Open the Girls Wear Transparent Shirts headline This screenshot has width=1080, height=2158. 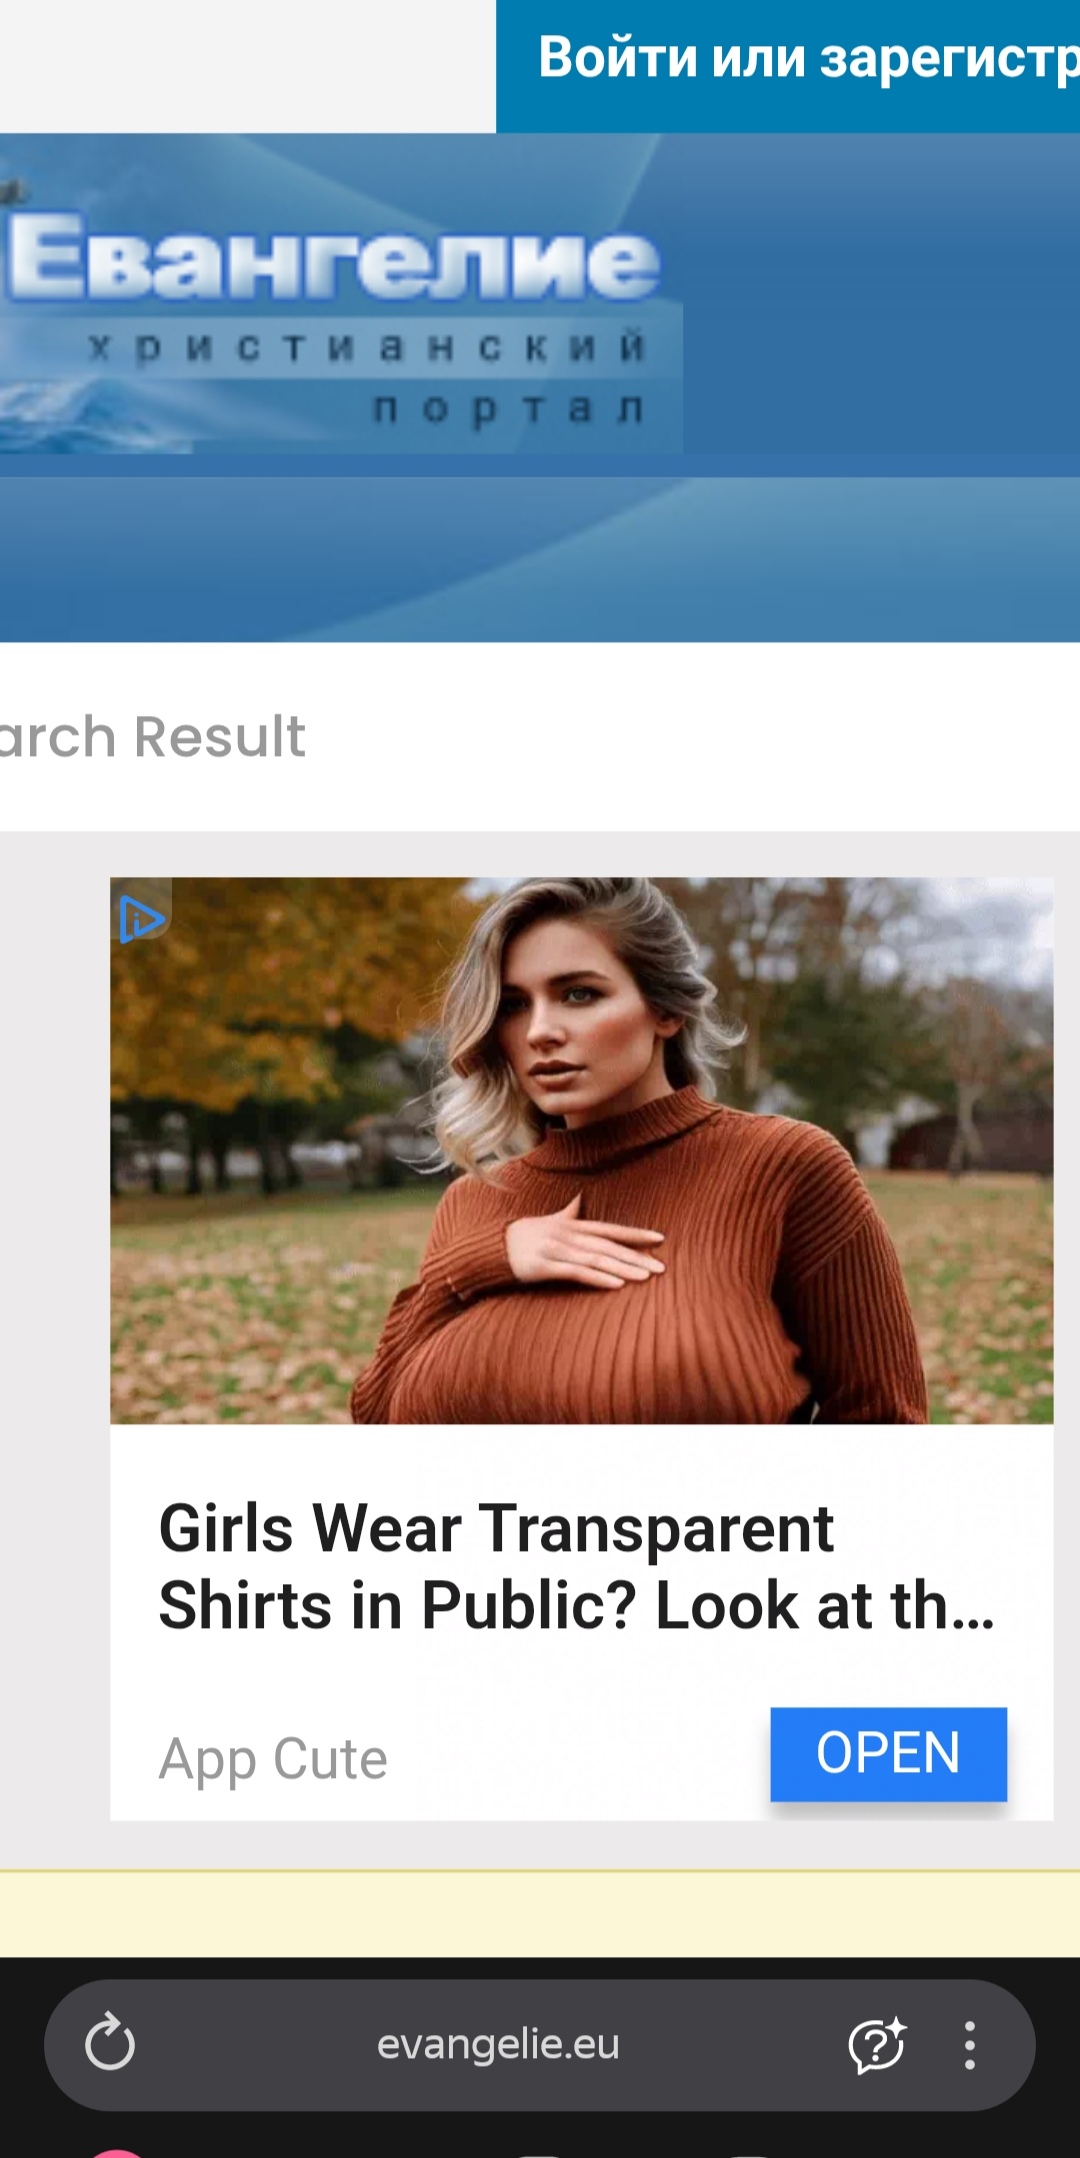[577, 1566]
